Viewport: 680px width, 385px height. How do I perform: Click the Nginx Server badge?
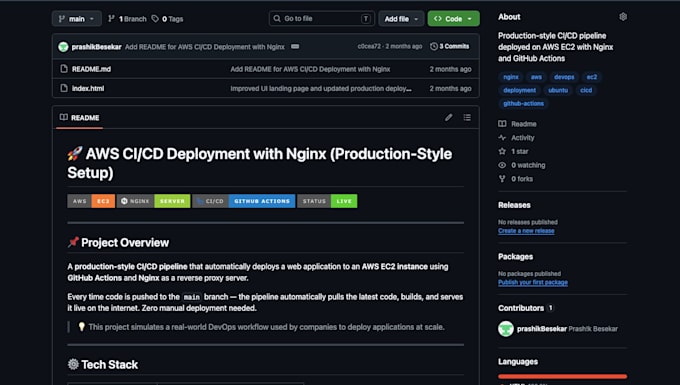tap(154, 201)
